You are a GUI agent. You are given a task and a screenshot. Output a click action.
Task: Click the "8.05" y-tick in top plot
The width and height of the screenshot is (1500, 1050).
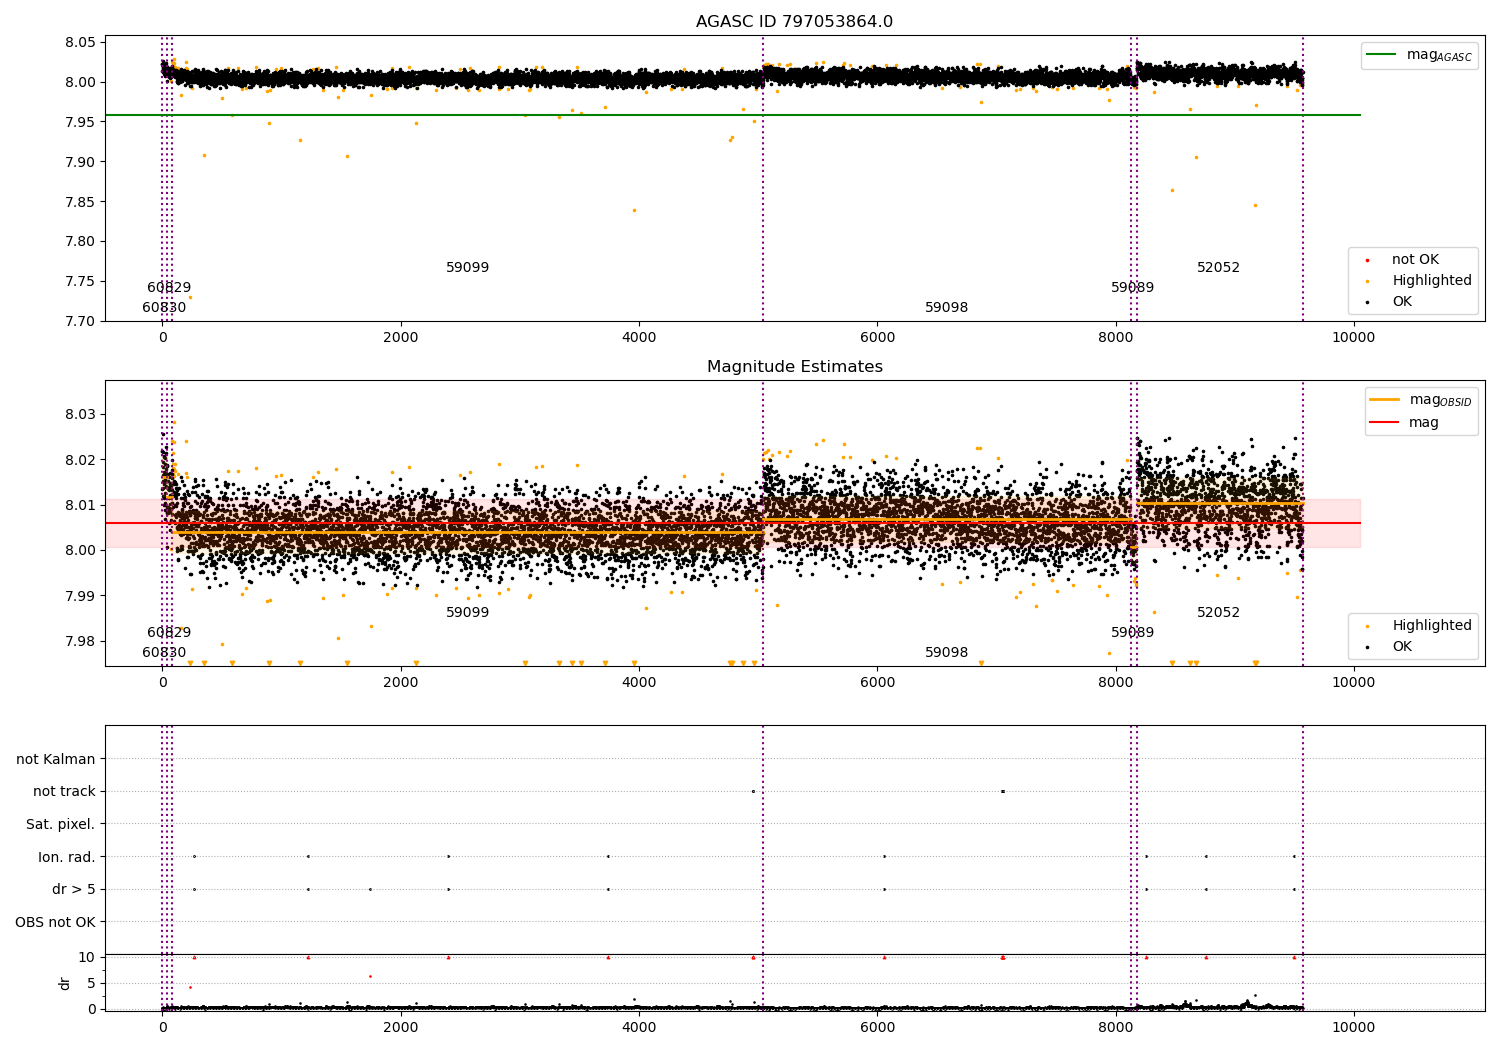click(81, 42)
